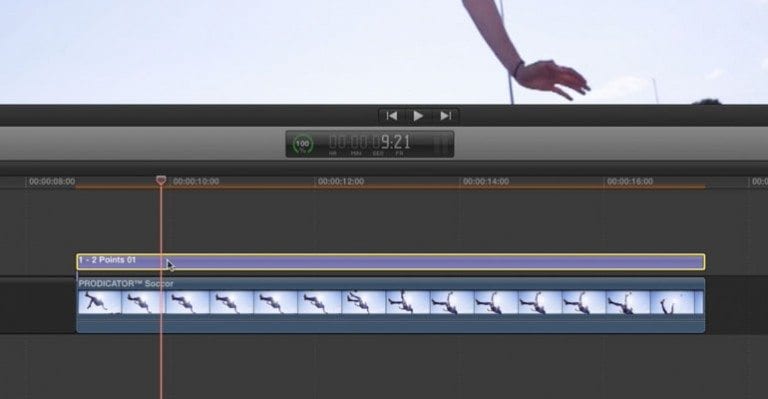Viewport: 768px width, 399px height.
Task: Click the right edge of the purple title clip
Action: [x=704, y=262]
